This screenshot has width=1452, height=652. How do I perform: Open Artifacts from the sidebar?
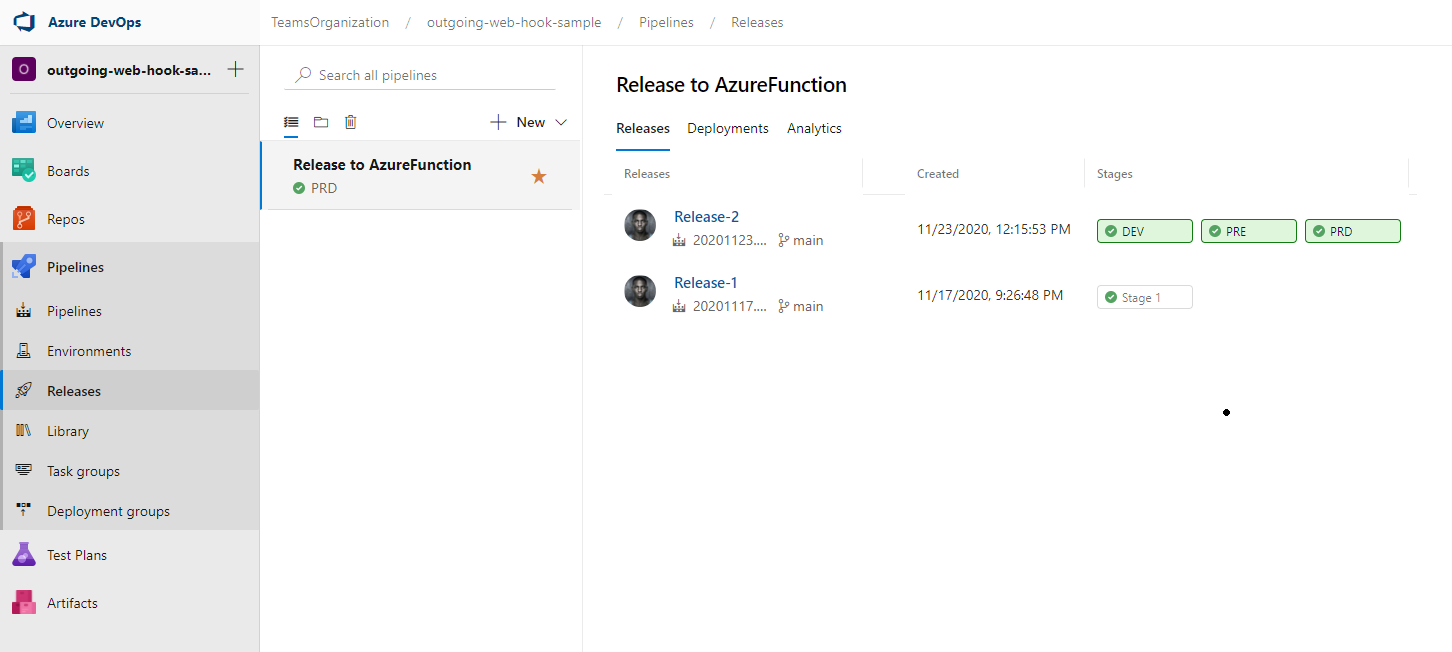coord(70,602)
